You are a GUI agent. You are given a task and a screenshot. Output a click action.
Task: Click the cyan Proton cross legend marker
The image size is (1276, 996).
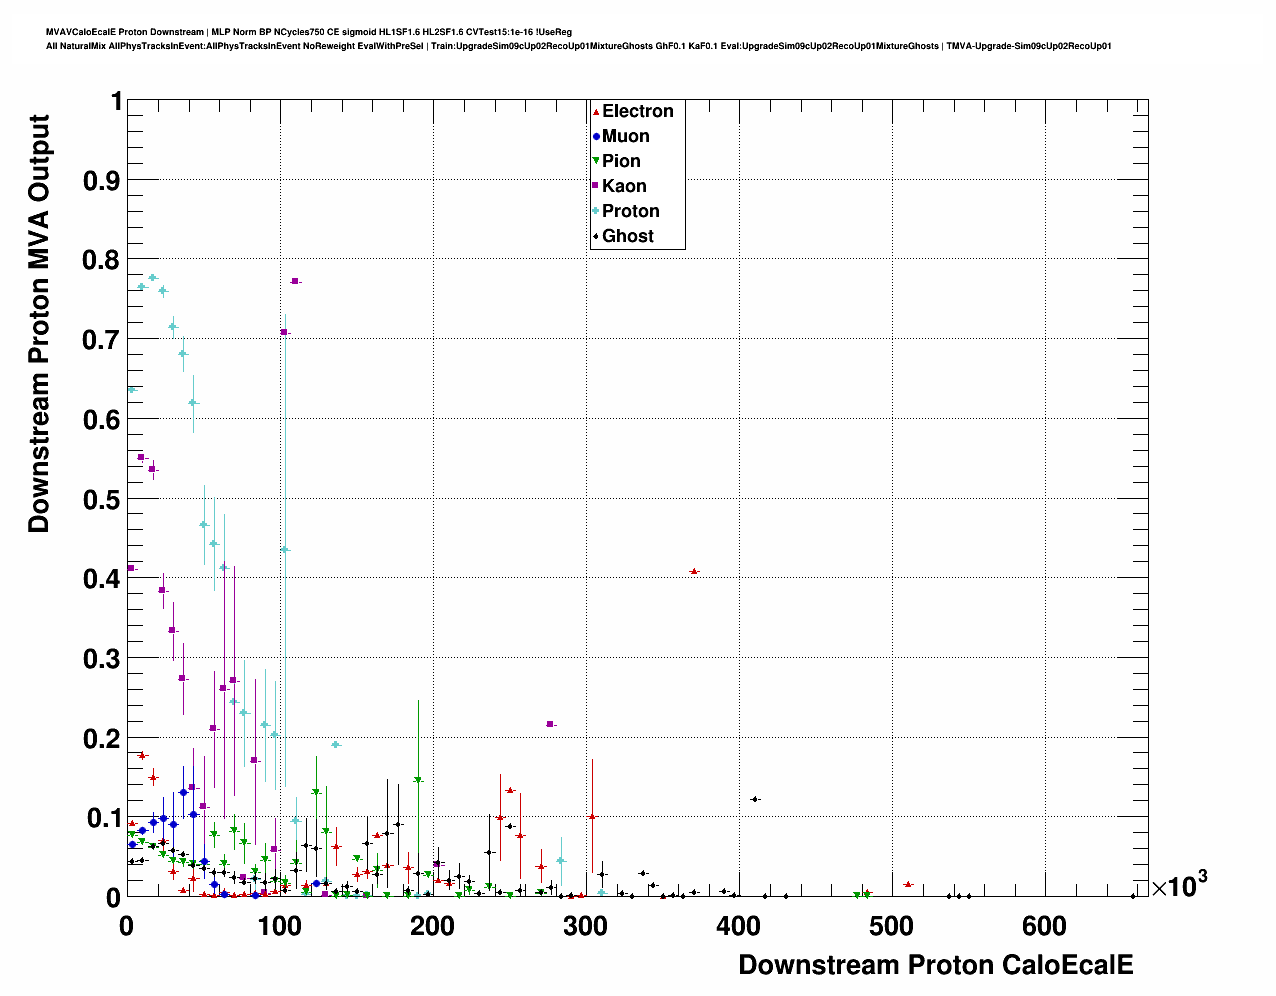596,212
